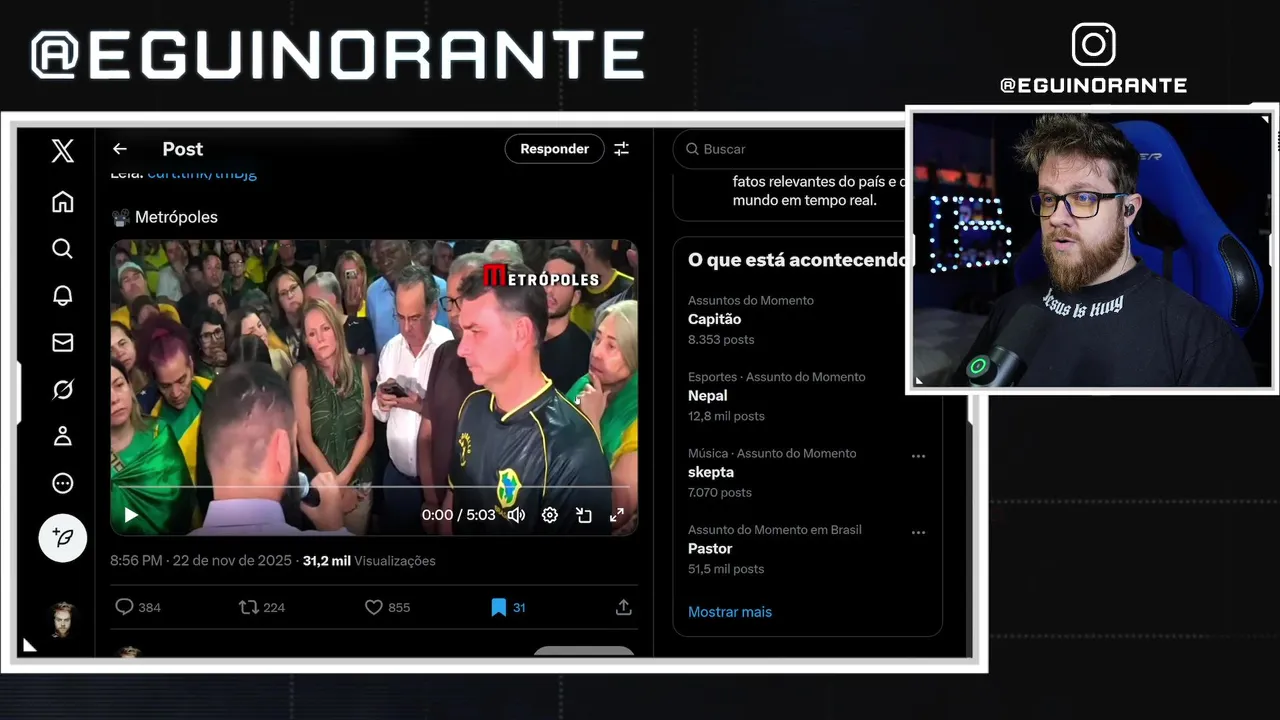Click the Instagram logo at top right
This screenshot has height=720, width=1280.
coord(1093,45)
